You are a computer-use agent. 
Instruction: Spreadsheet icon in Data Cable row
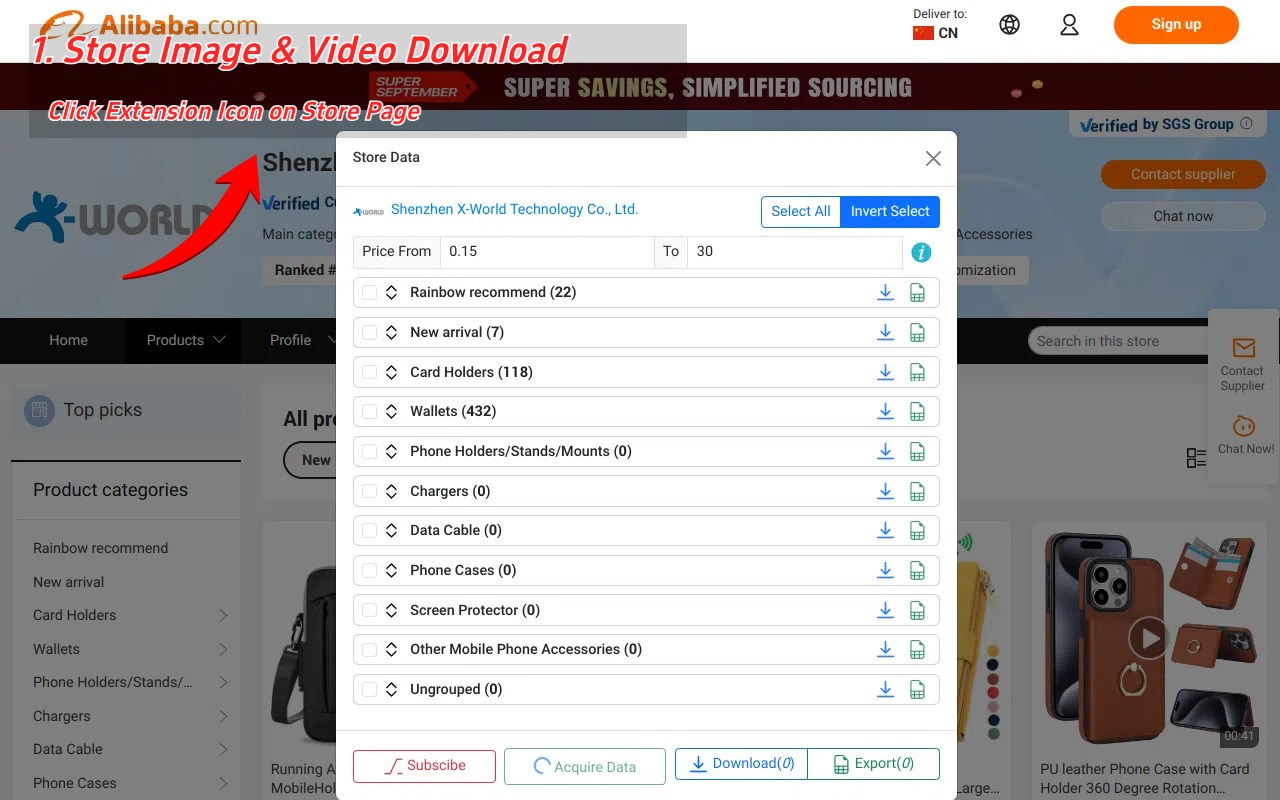coord(917,530)
